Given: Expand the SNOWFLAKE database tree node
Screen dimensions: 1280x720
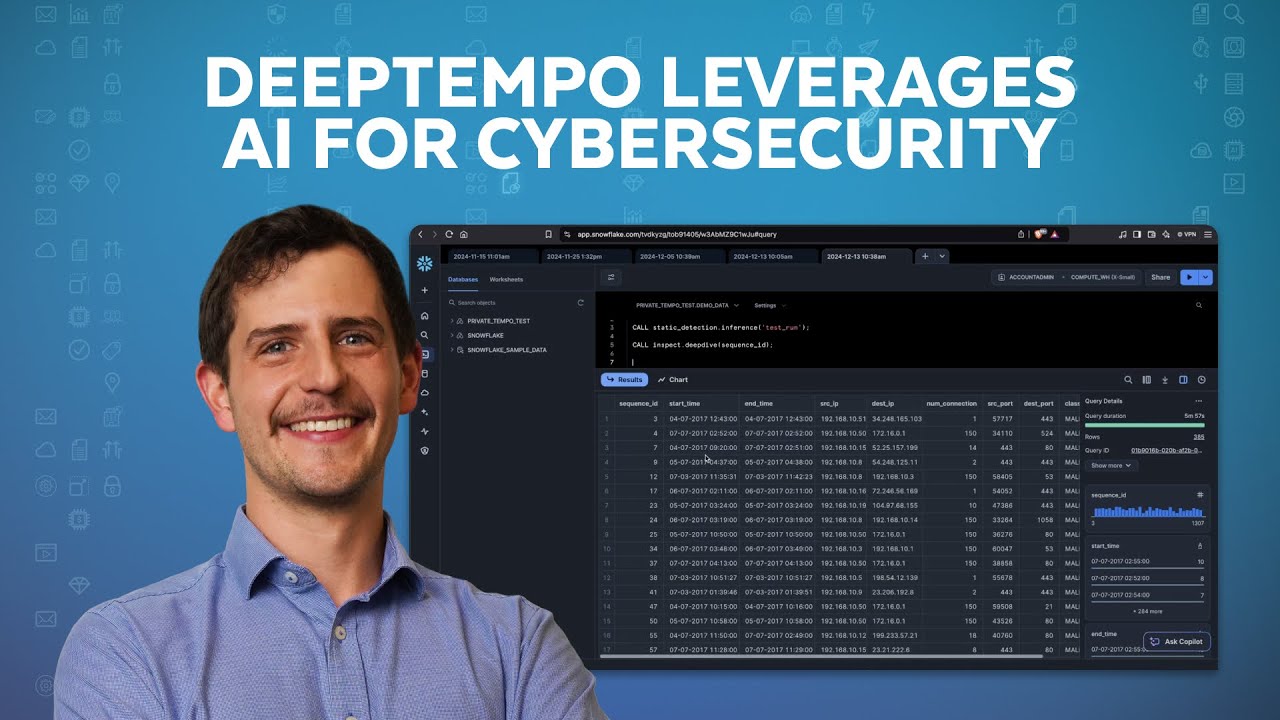Looking at the screenshot, I should 452,335.
